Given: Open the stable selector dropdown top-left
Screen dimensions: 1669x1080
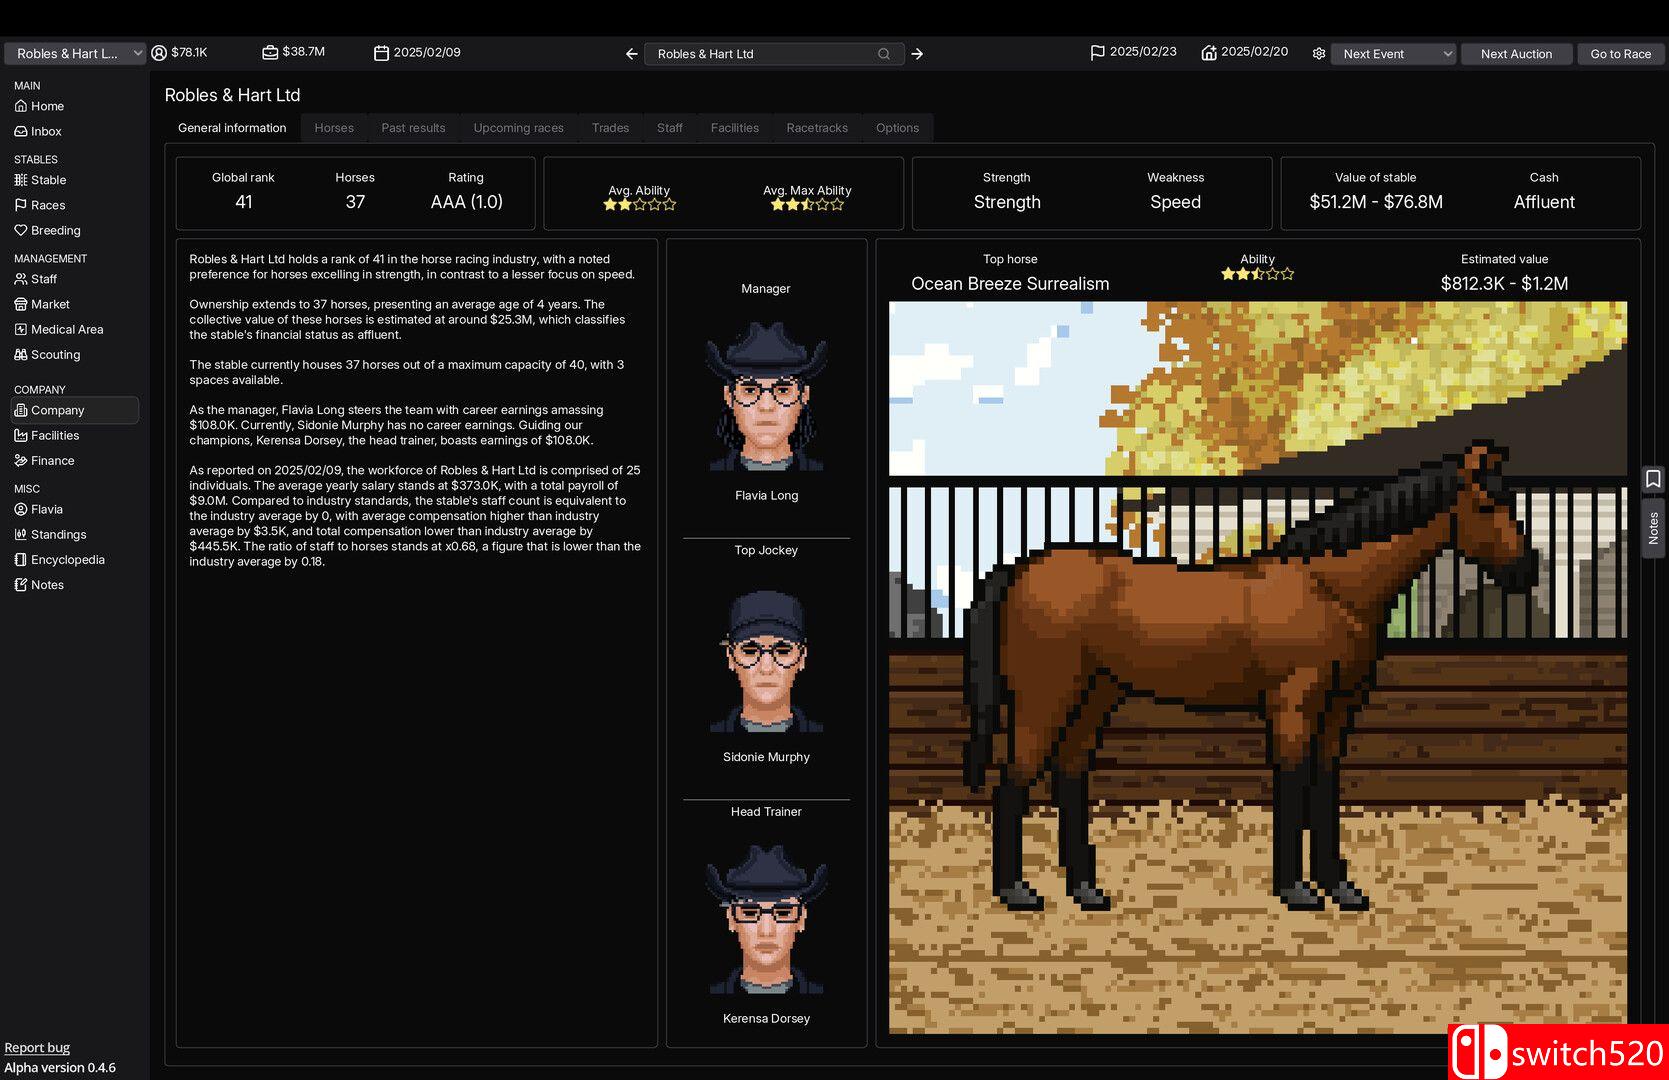Looking at the screenshot, I should point(75,53).
